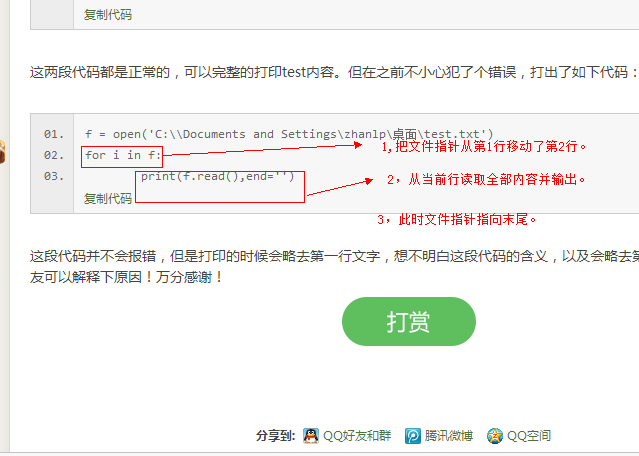The height and width of the screenshot is (456, 639).
Task: Click code line f = open(...)
Action: click(x=289, y=134)
